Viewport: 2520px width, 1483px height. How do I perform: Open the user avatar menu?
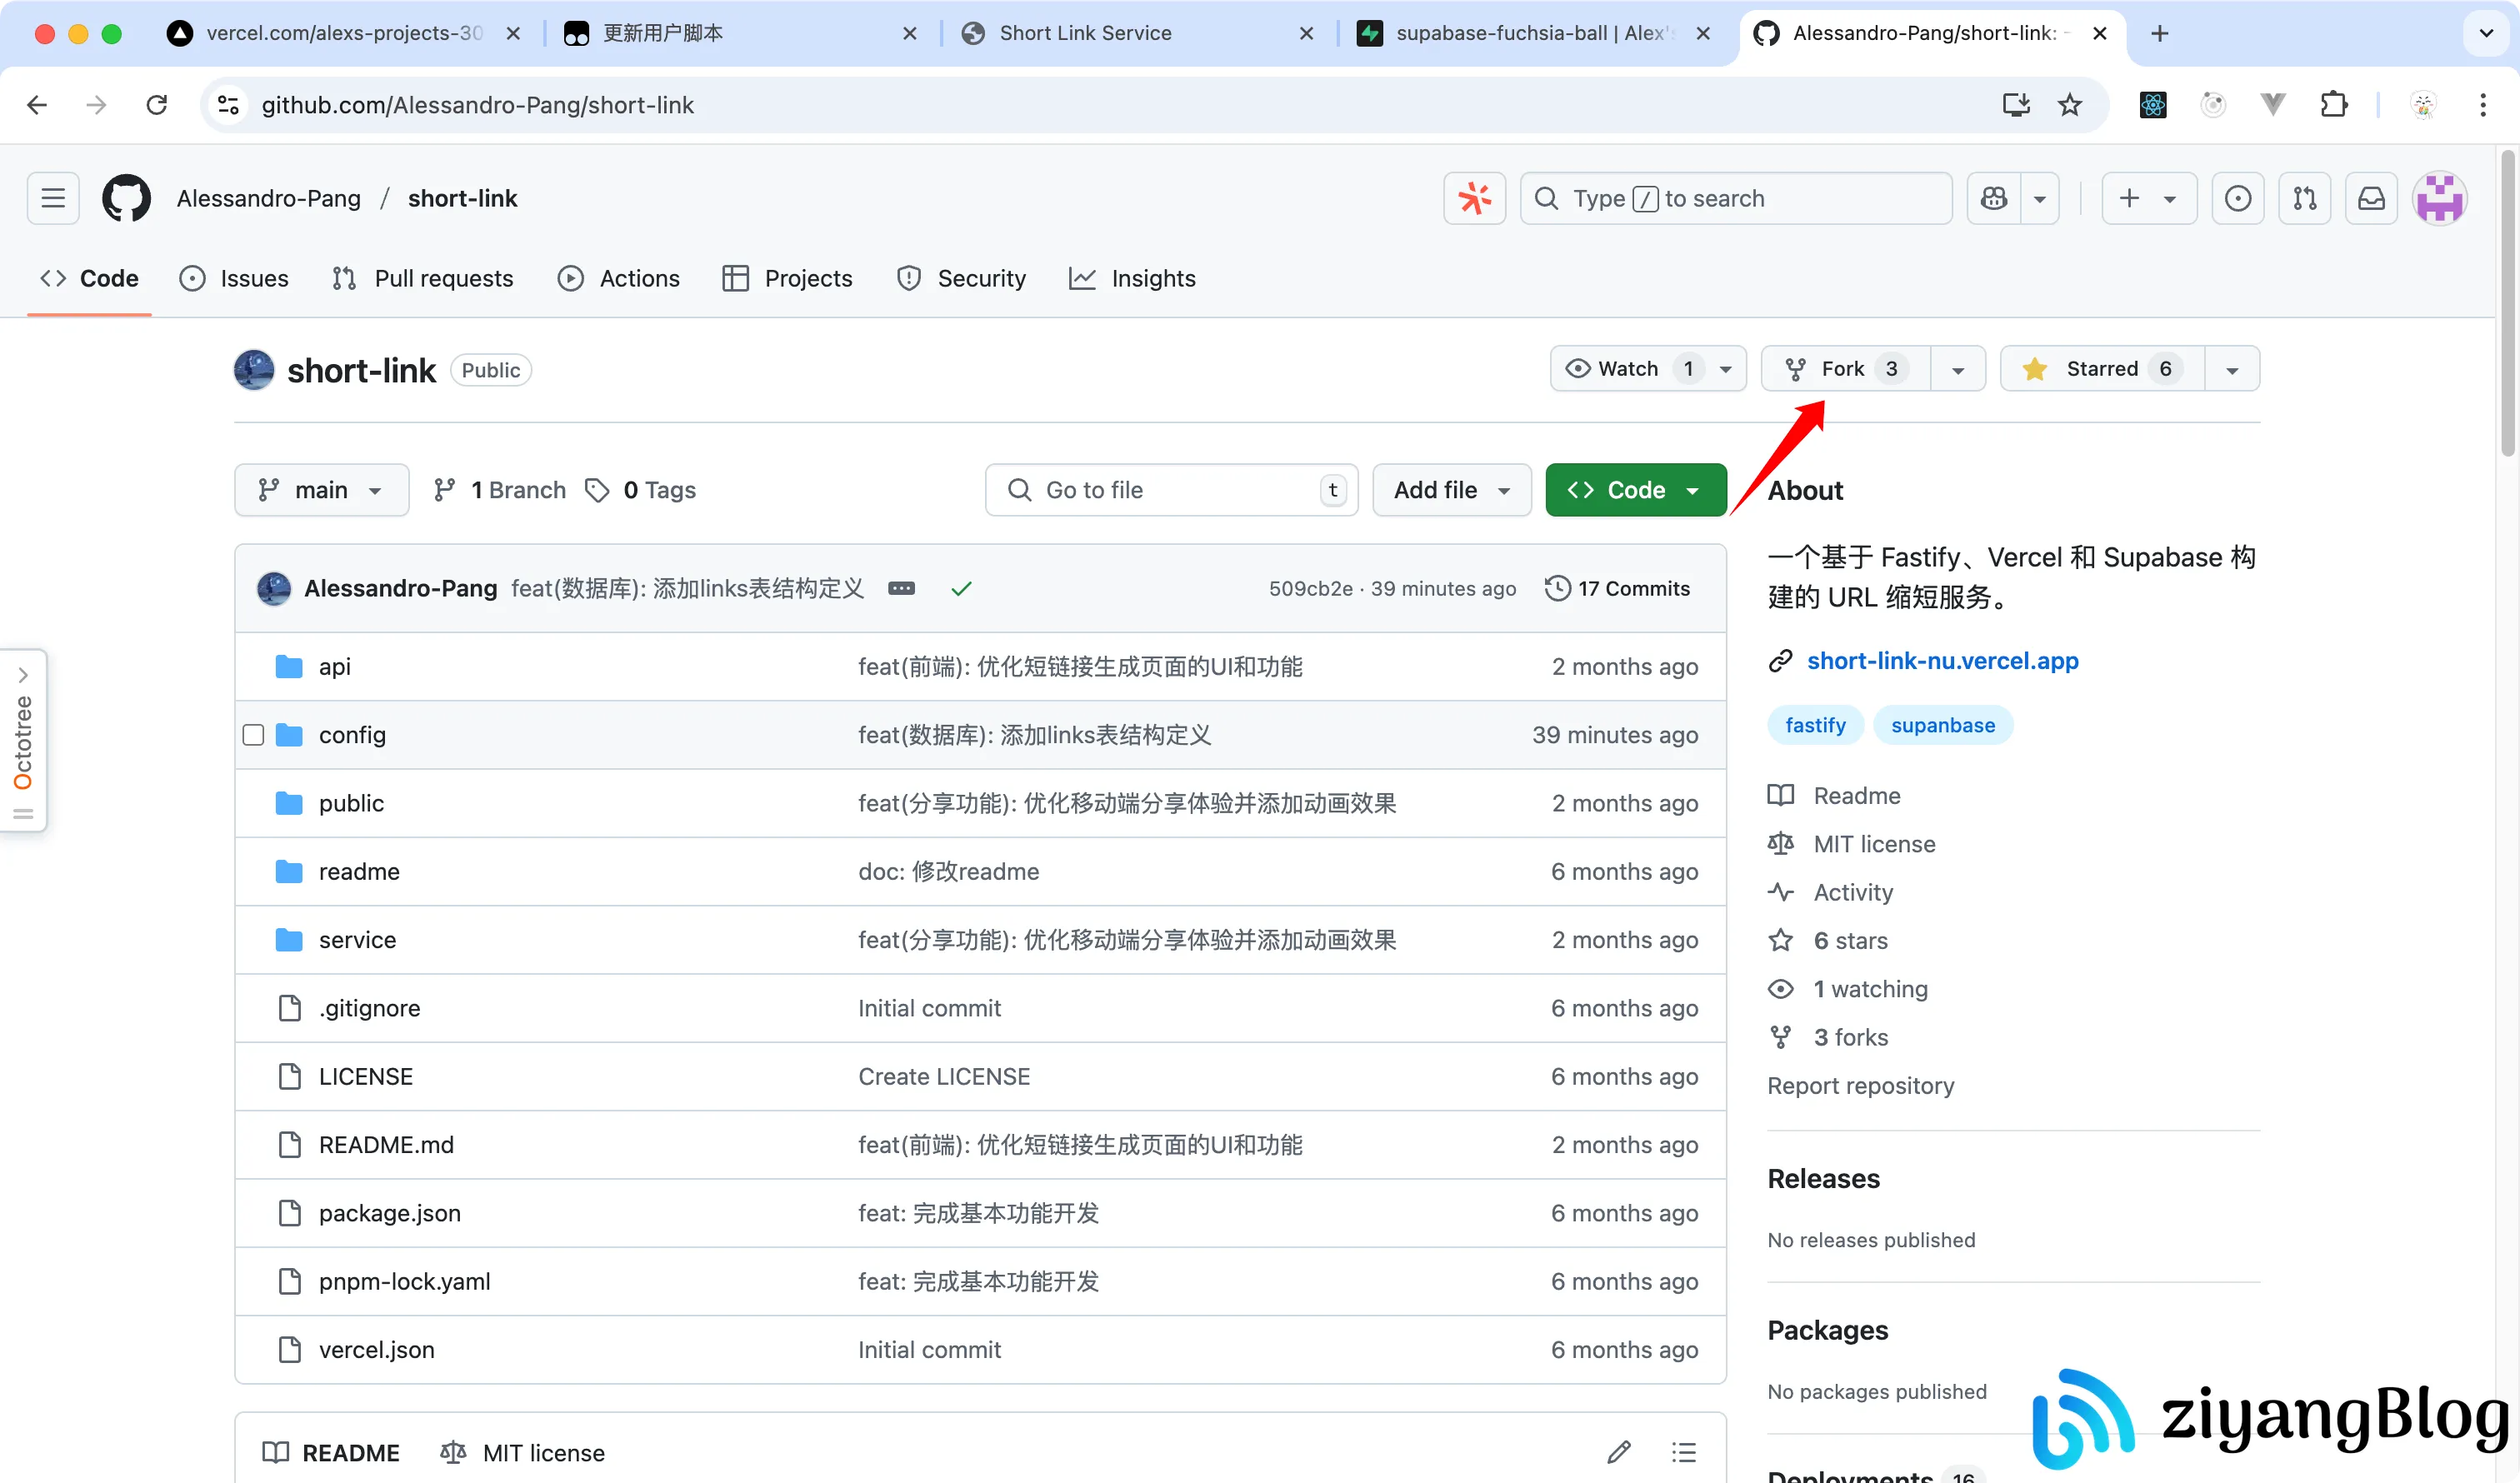[2440, 198]
